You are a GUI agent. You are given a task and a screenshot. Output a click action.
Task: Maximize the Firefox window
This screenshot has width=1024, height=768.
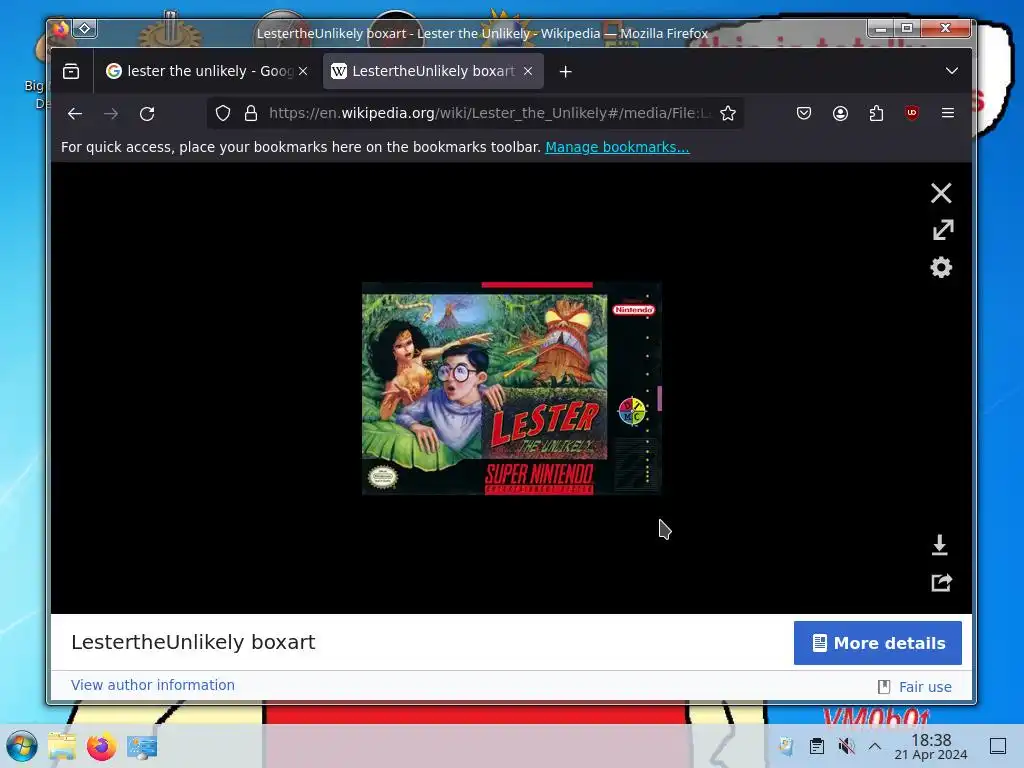tap(907, 28)
